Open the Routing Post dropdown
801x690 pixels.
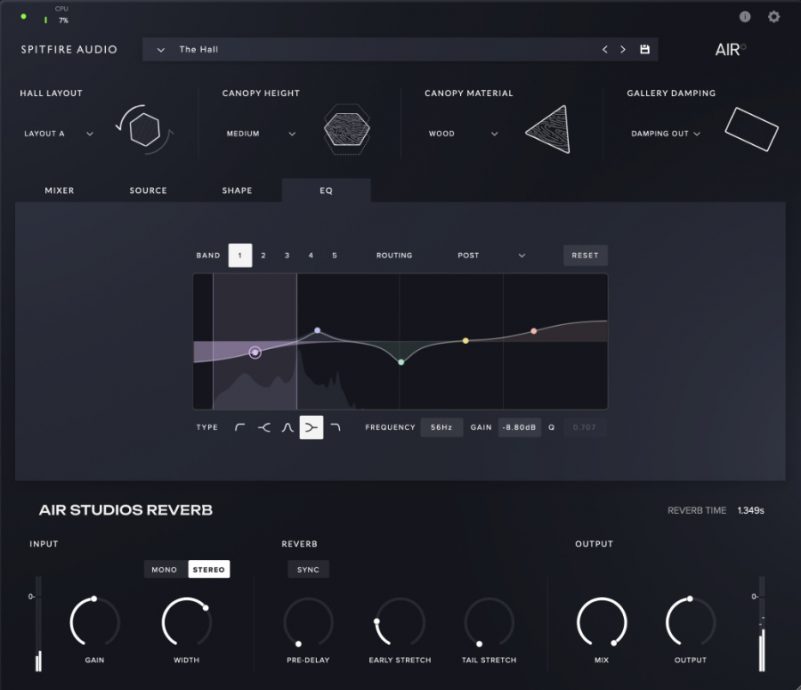tap(490, 255)
